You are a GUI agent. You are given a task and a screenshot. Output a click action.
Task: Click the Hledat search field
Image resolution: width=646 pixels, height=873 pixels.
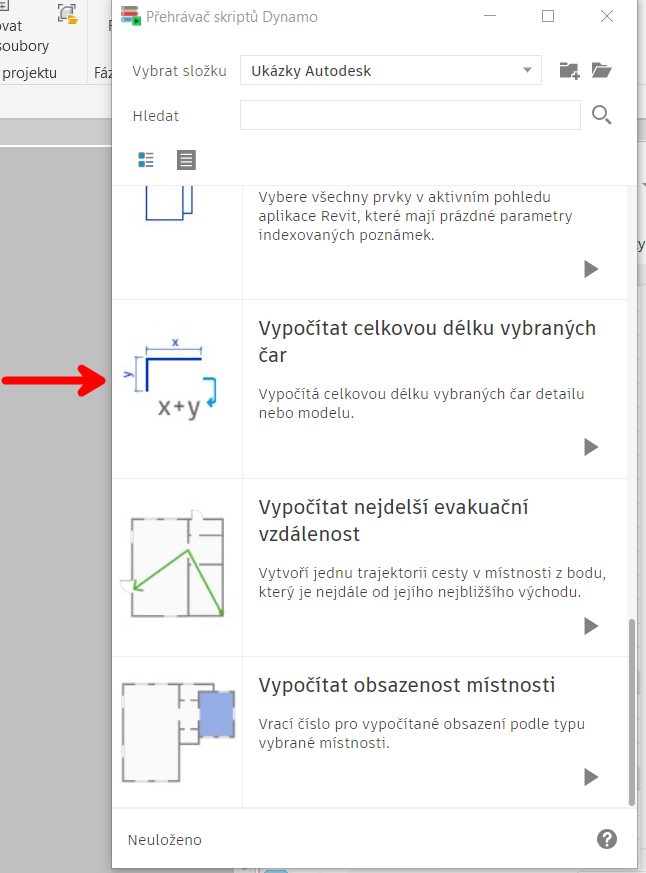pyautogui.click(x=410, y=115)
